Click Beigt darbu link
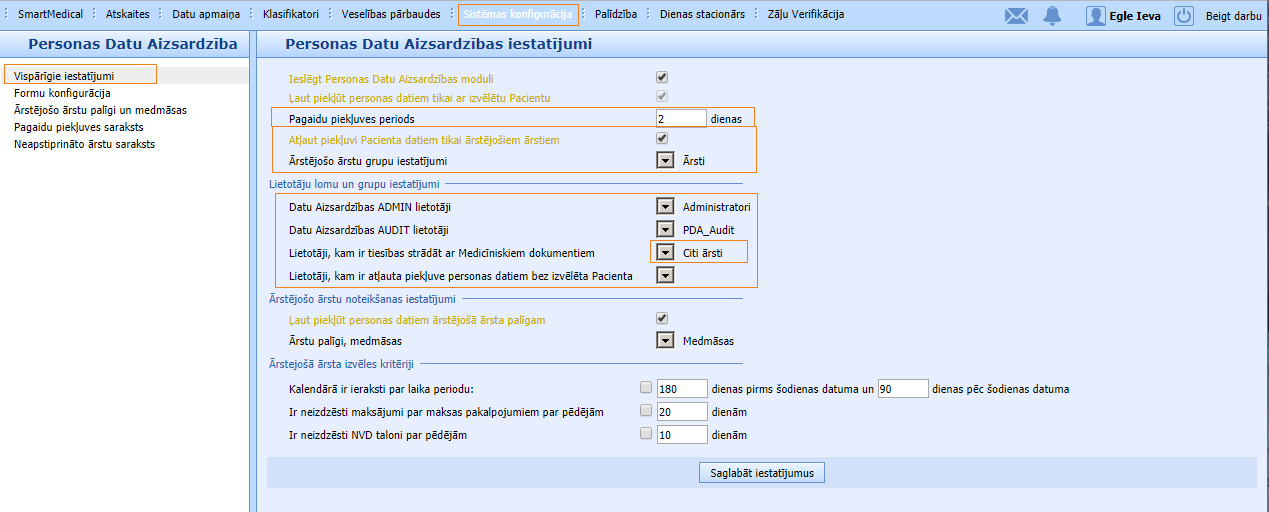 click(1233, 15)
